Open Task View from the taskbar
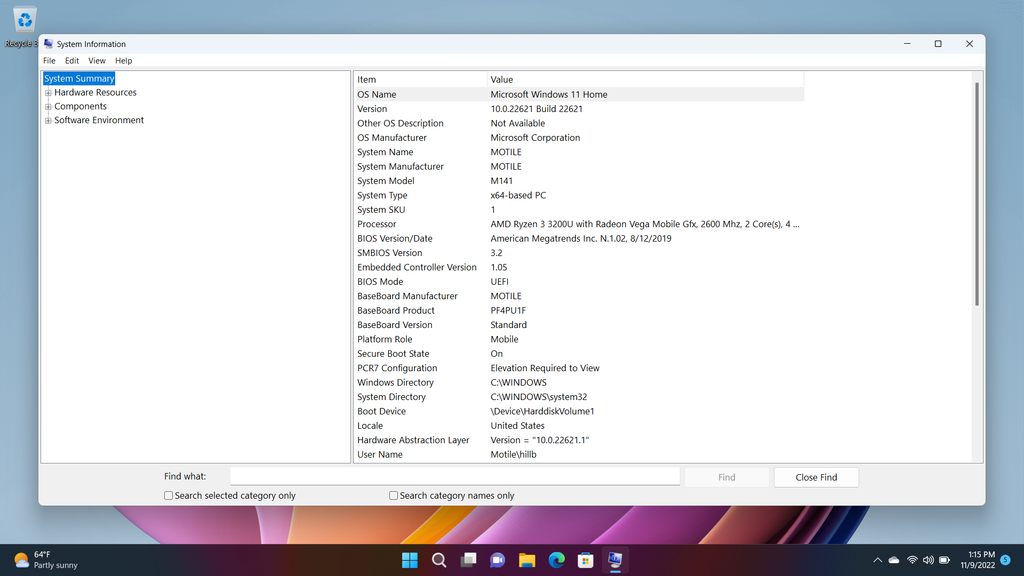 468,560
